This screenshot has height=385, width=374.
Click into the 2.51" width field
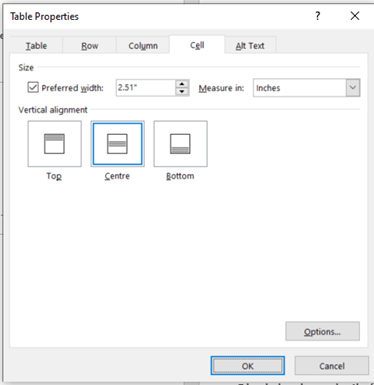[x=146, y=88]
